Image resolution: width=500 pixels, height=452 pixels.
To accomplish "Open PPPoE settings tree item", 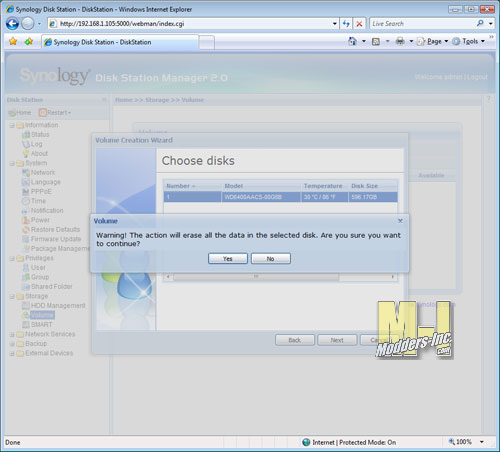I will pyautogui.click(x=37, y=192).
